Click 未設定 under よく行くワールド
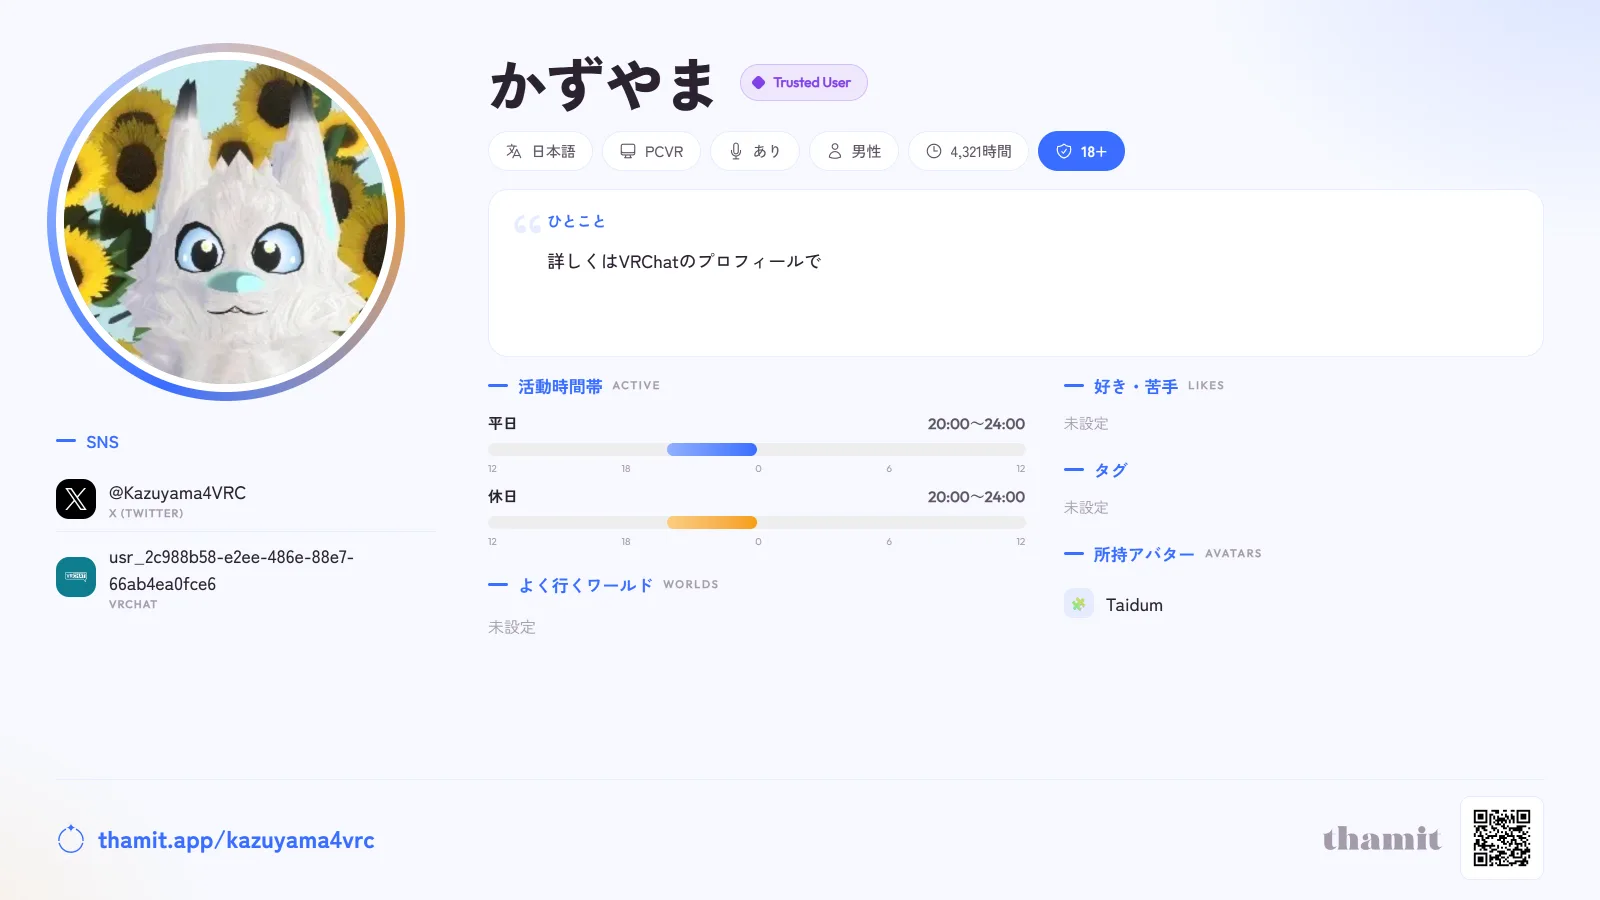1600x900 pixels. (512, 627)
